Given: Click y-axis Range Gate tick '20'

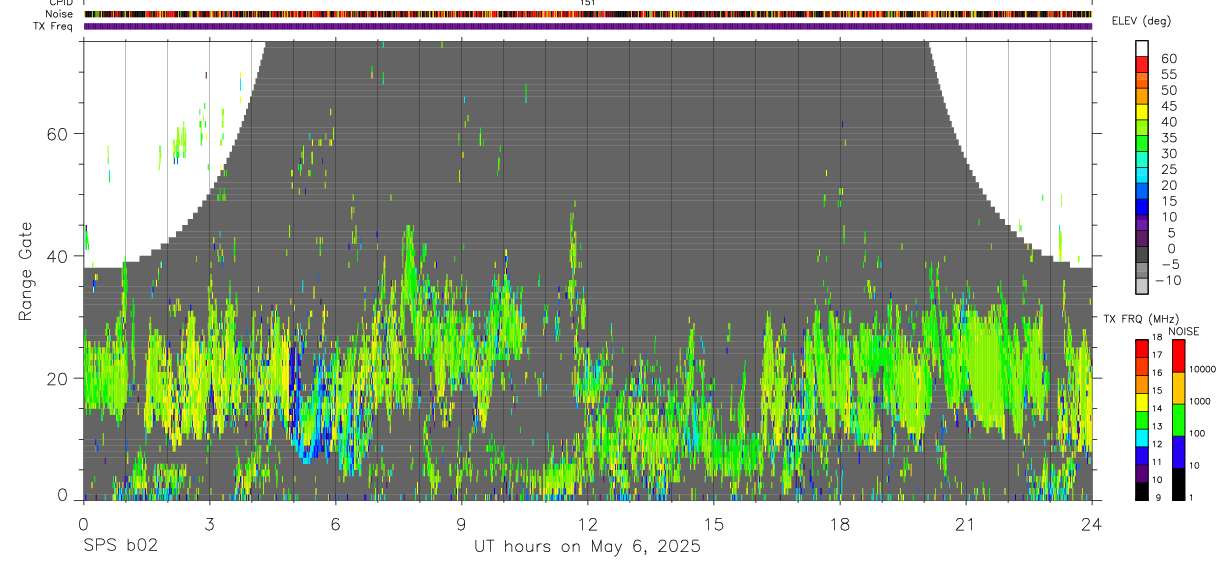Looking at the screenshot, I should [x=57, y=378].
